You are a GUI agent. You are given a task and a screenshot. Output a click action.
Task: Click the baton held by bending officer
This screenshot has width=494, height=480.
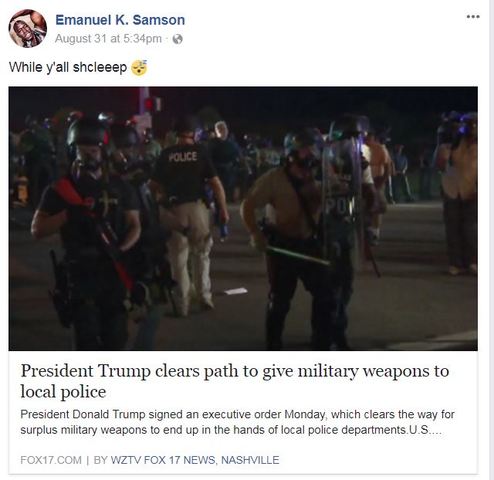click(x=297, y=256)
